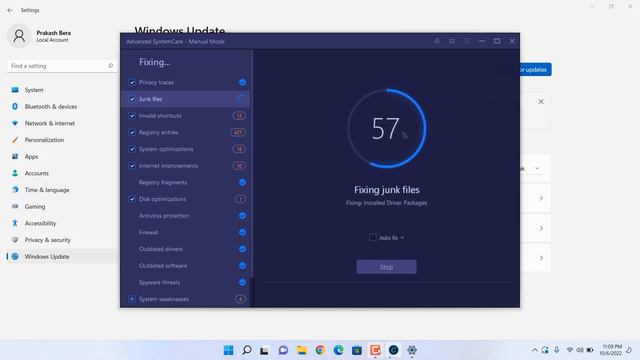
Task: Click the Registry fragments completed checkmark
Action: pos(242,182)
